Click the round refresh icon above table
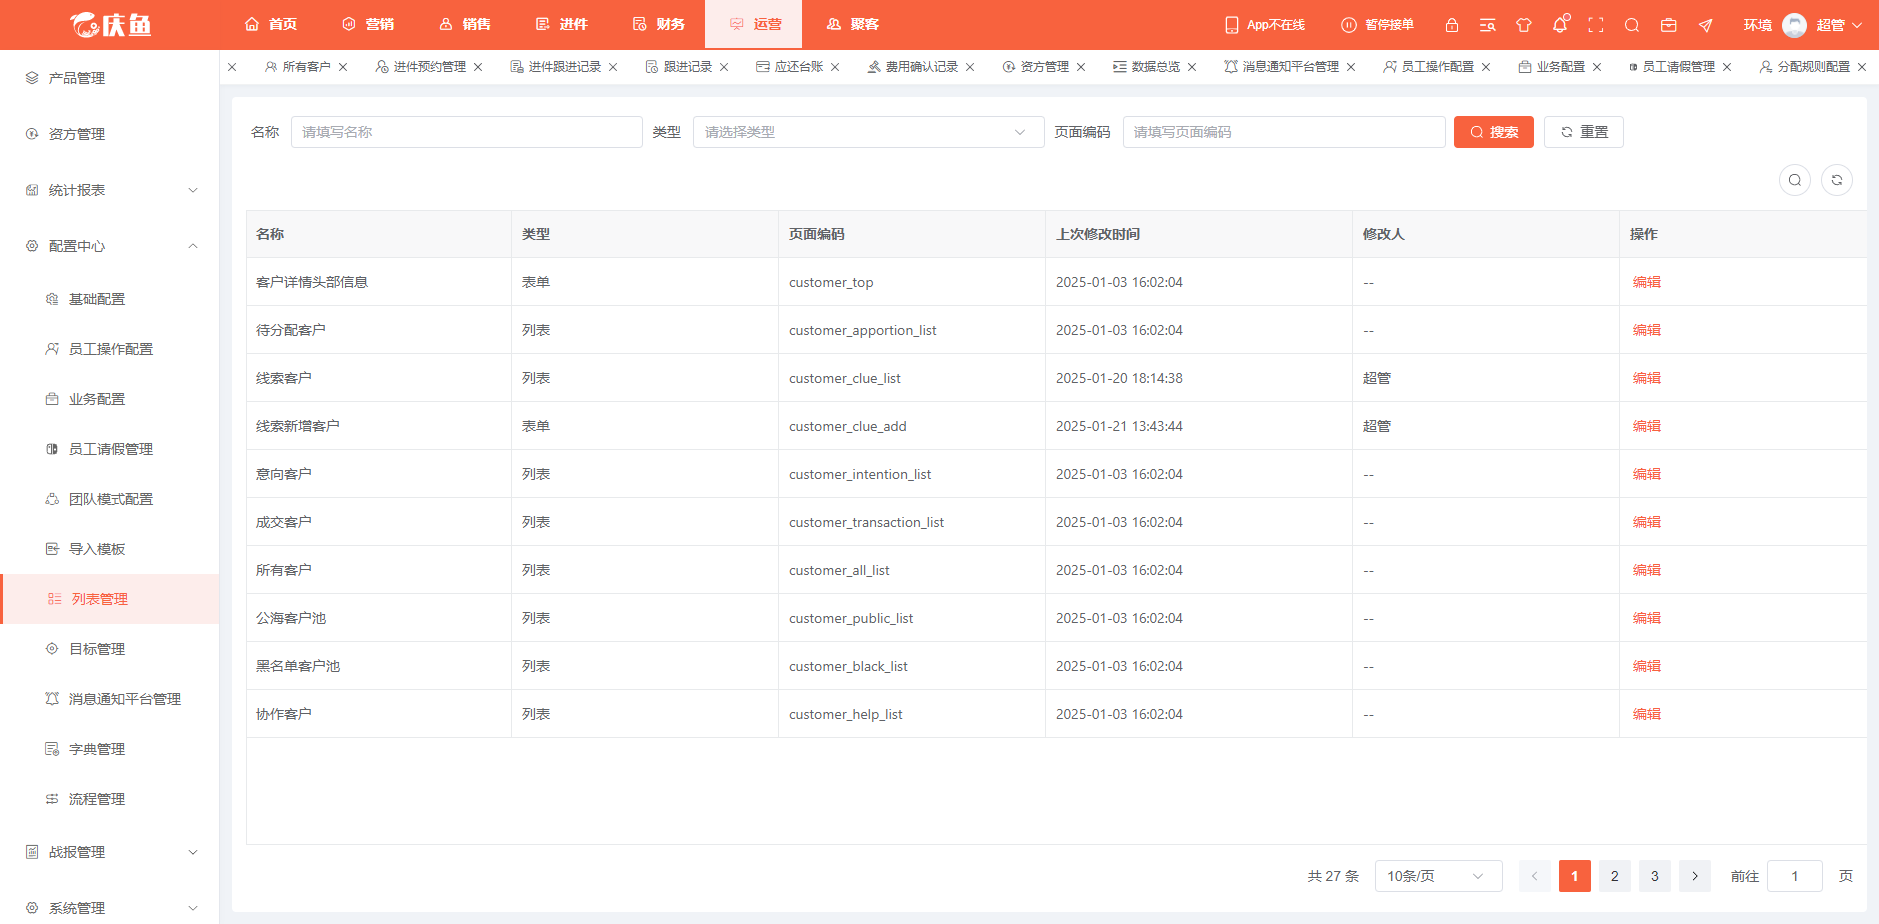The width and height of the screenshot is (1879, 924). pyautogui.click(x=1837, y=180)
